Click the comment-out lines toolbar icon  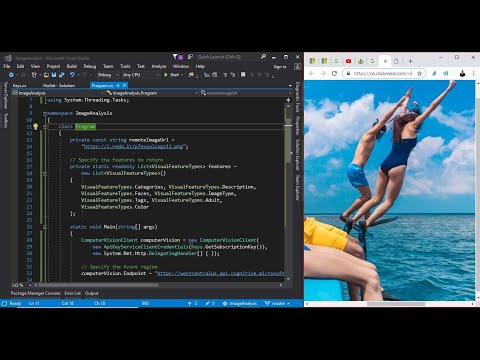[225, 75]
